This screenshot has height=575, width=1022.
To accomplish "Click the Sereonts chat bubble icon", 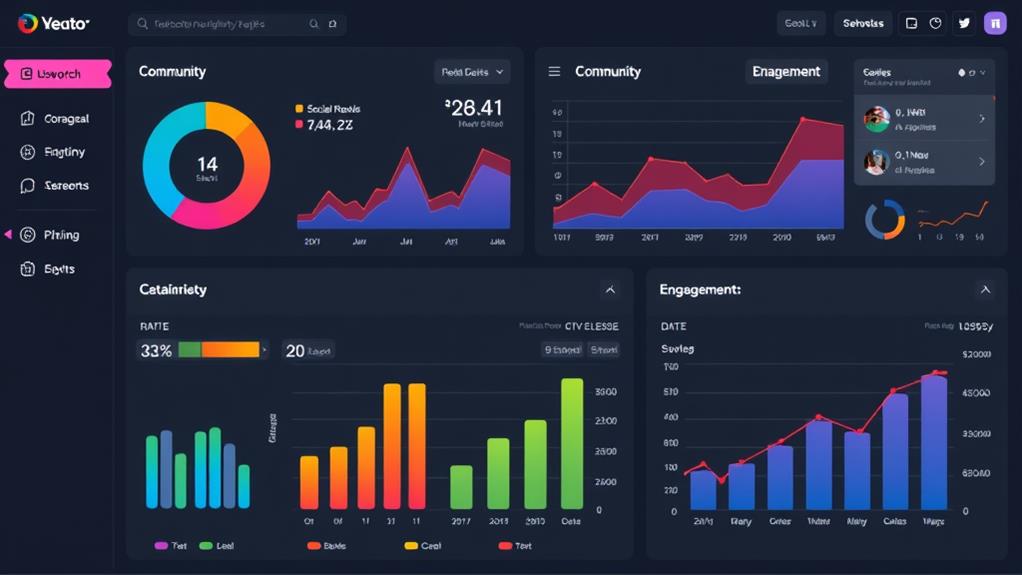I will [27, 186].
